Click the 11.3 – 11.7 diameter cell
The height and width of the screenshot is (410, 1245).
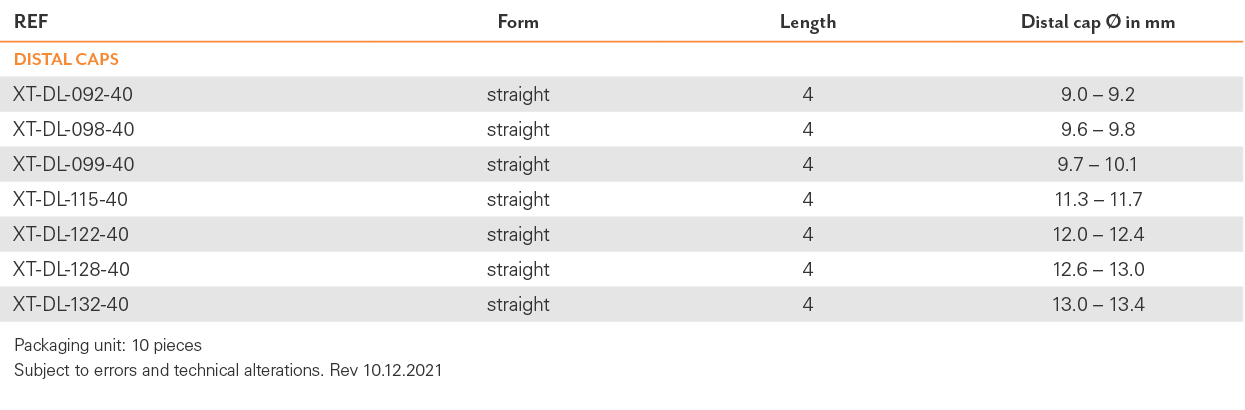pyautogui.click(x=1098, y=200)
